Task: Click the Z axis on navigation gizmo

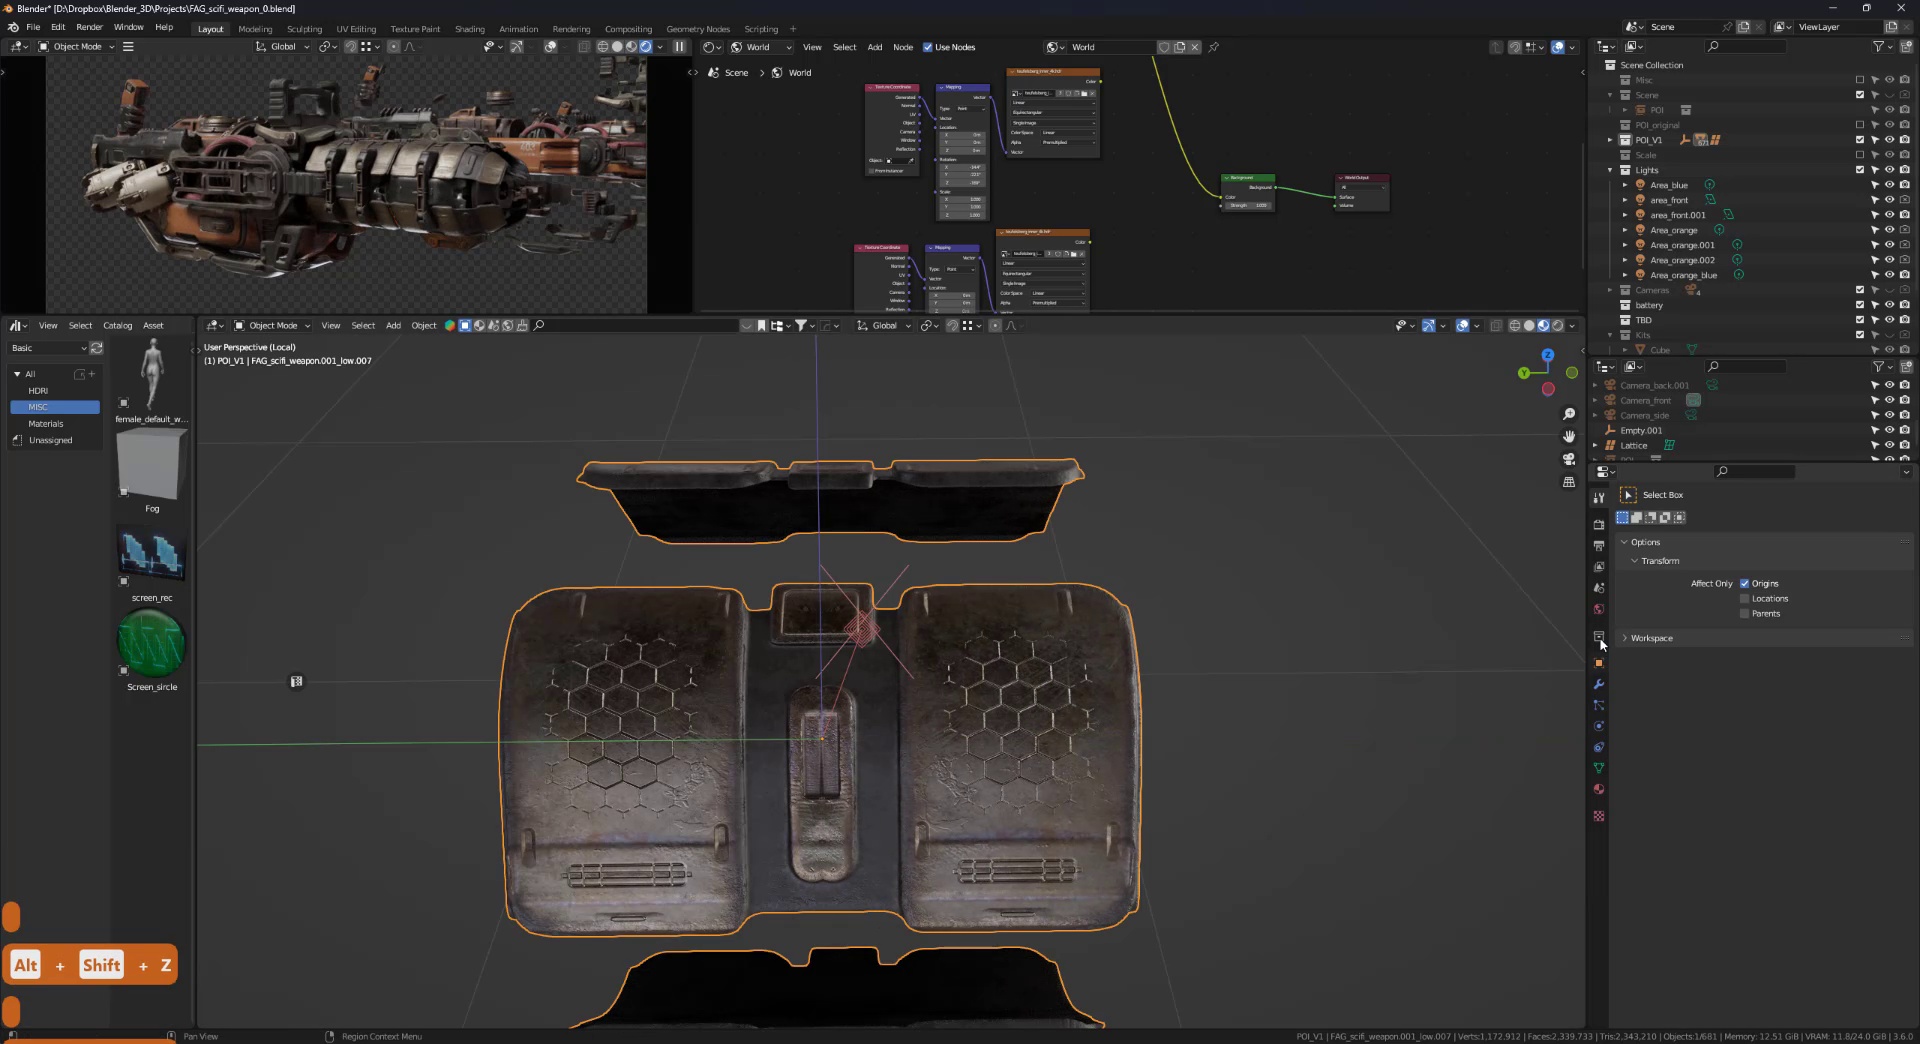Action: click(x=1548, y=355)
